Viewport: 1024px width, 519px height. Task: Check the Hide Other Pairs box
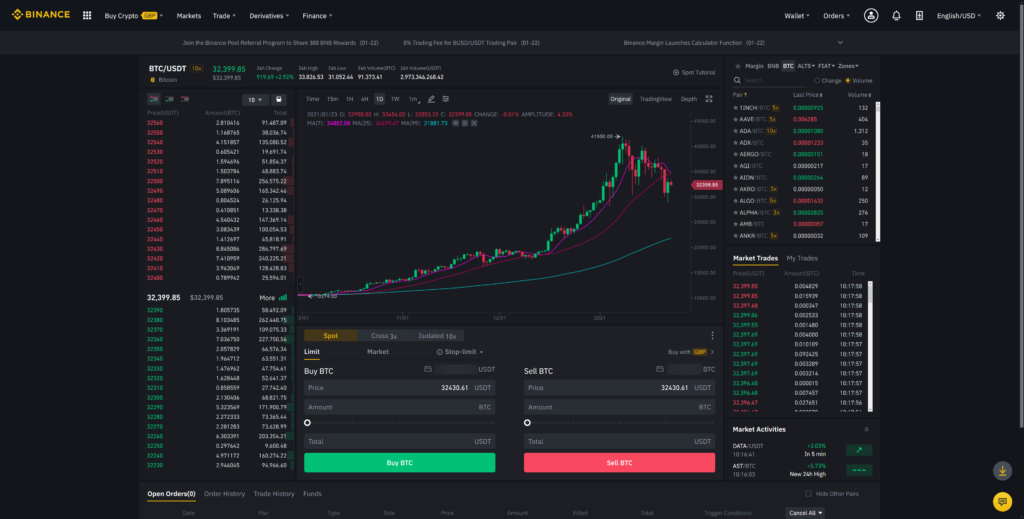(x=808, y=494)
